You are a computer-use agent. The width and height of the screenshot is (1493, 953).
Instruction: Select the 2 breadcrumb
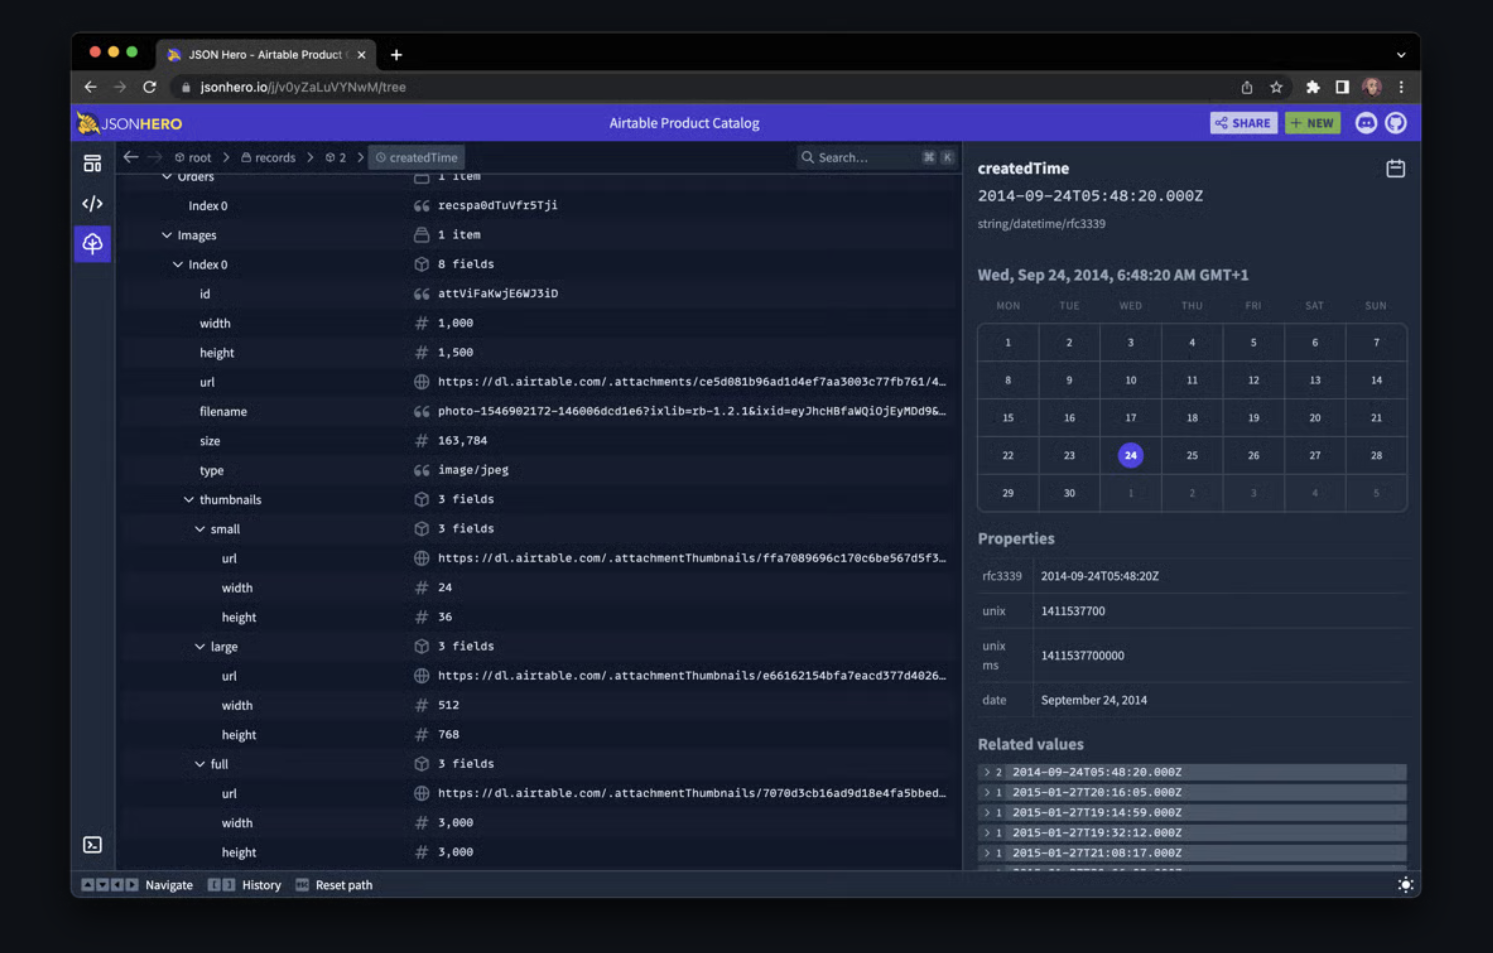(336, 157)
